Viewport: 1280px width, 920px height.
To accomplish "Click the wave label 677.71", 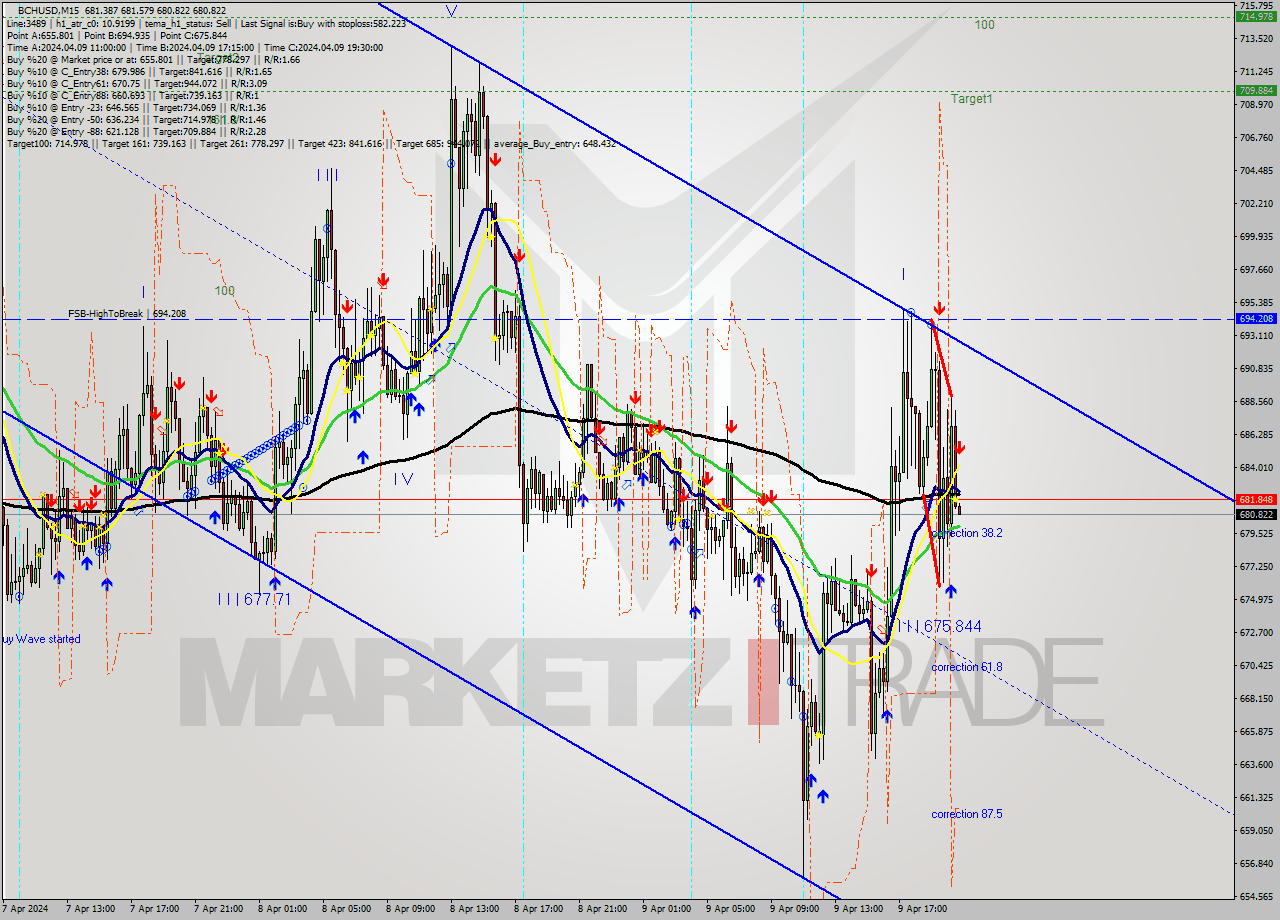I will tap(254, 599).
